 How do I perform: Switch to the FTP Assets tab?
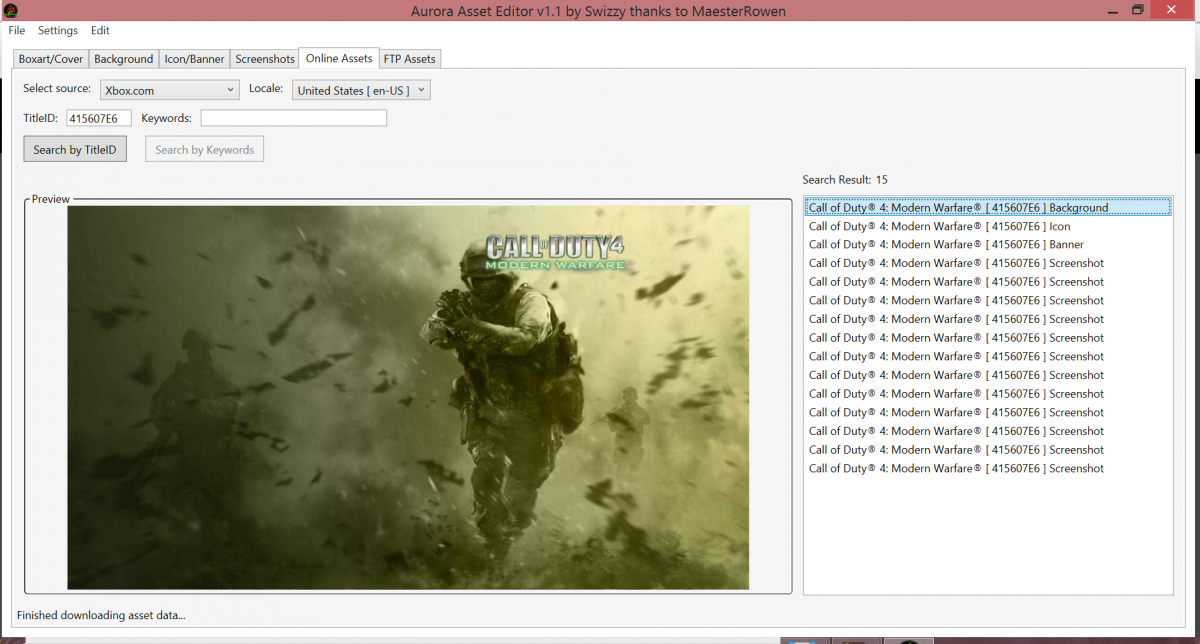[410, 59]
